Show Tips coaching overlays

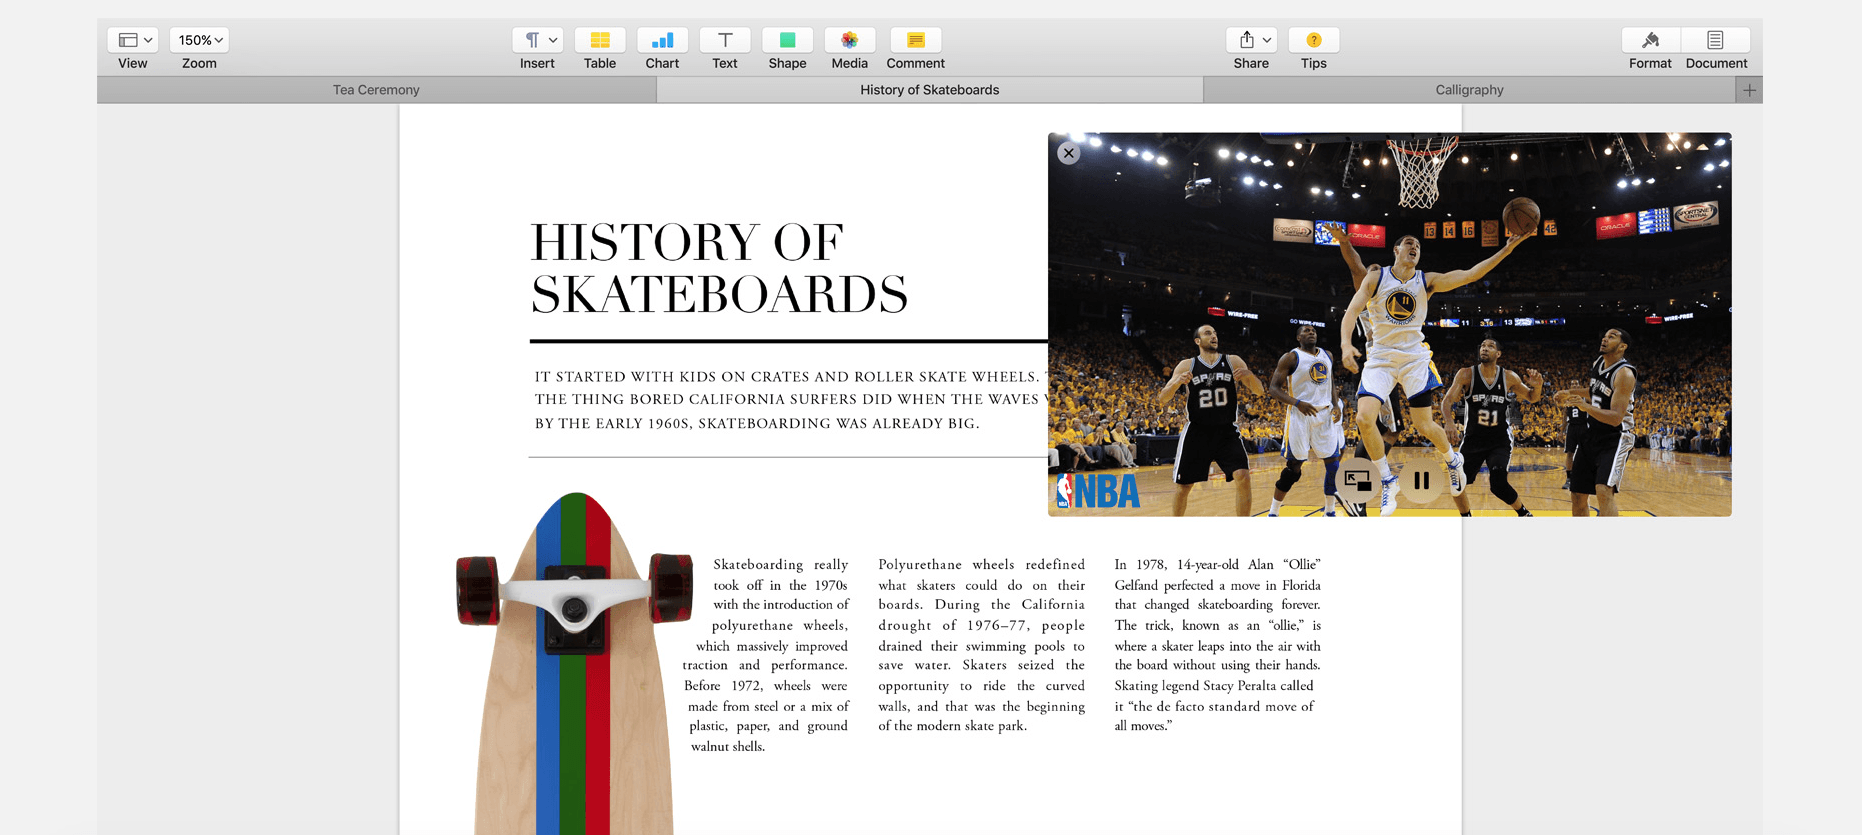1314,41
